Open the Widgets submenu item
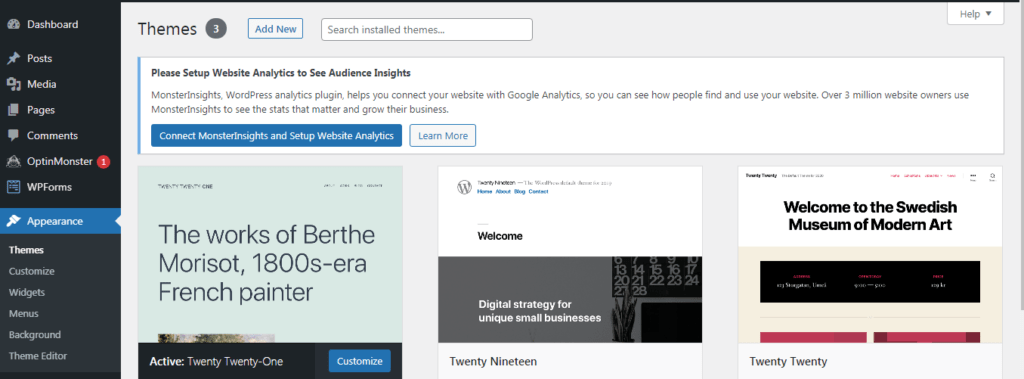Screen dimensions: 1024x379 pyautogui.click(x=27, y=292)
